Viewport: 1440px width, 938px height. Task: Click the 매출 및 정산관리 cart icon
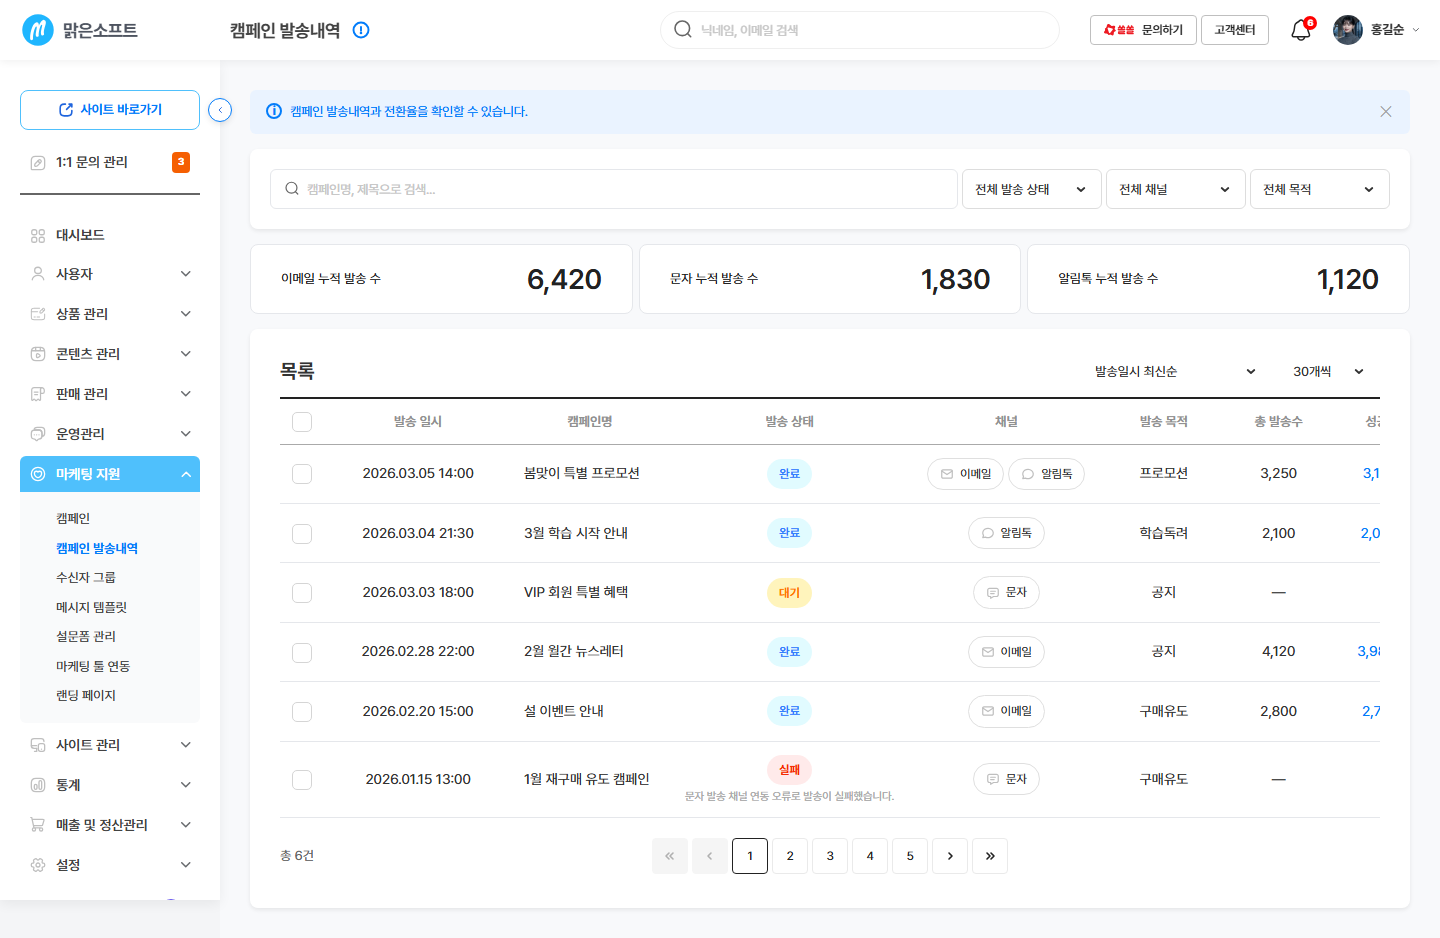(38, 825)
